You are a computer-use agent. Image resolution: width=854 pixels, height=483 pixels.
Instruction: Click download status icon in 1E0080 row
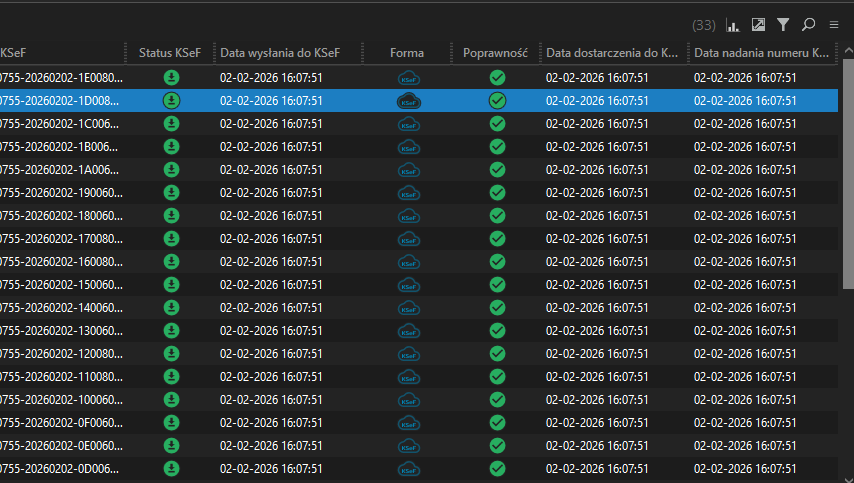tap(171, 77)
